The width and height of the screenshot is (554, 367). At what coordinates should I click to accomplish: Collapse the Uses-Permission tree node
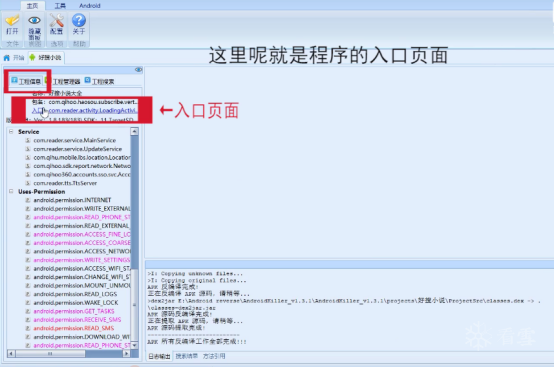[11, 191]
